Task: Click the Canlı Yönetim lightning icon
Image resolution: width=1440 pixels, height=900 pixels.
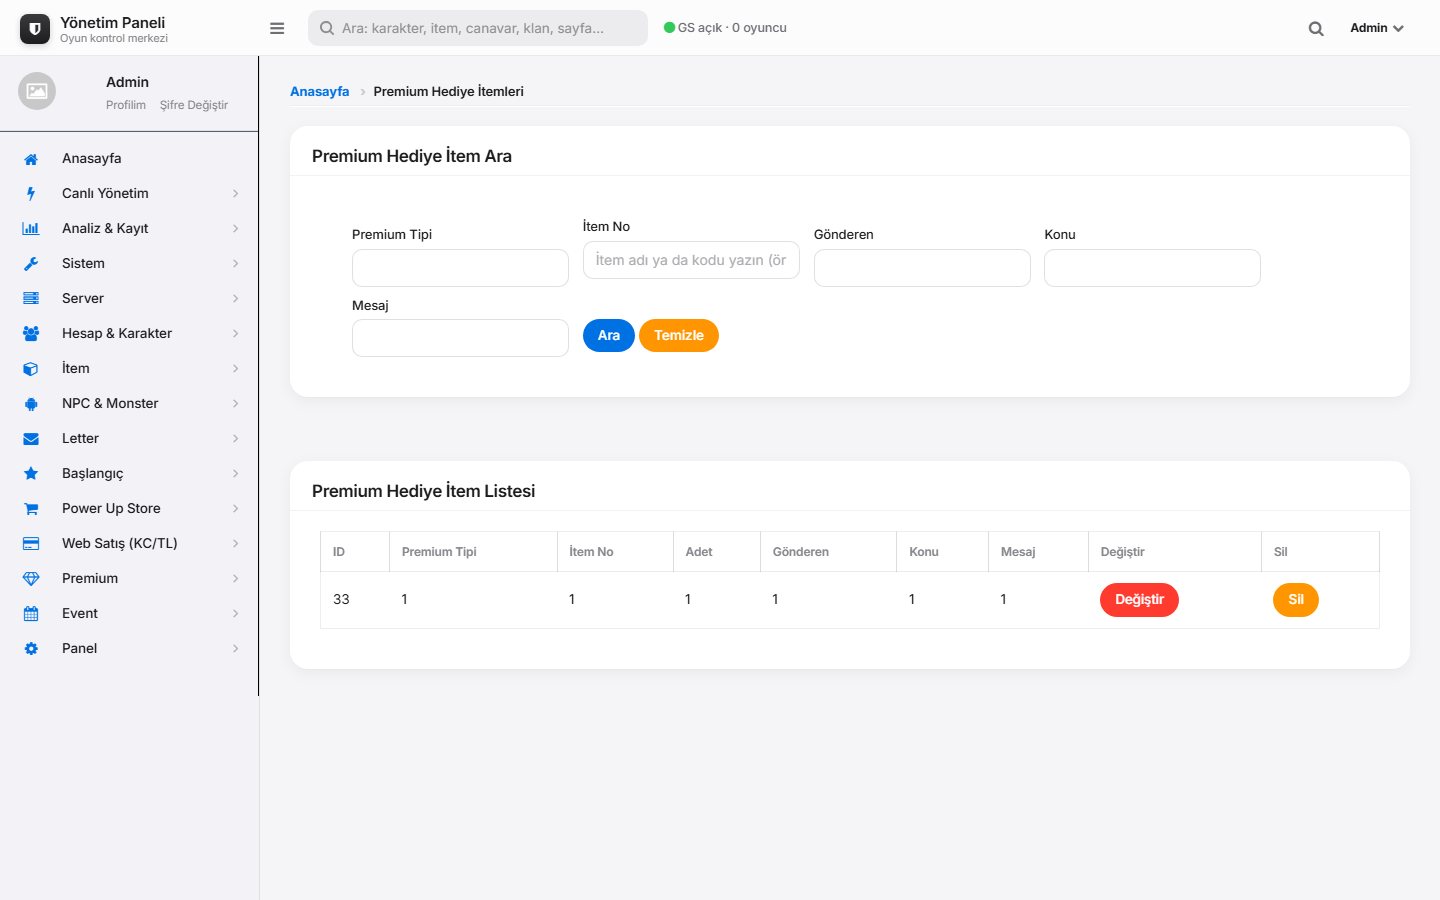Action: (31, 194)
